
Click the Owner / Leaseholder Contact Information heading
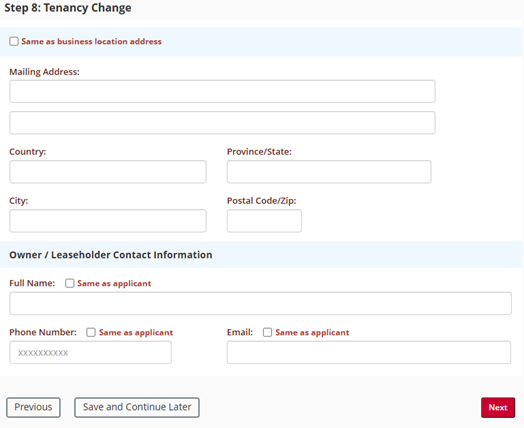pyautogui.click(x=111, y=255)
